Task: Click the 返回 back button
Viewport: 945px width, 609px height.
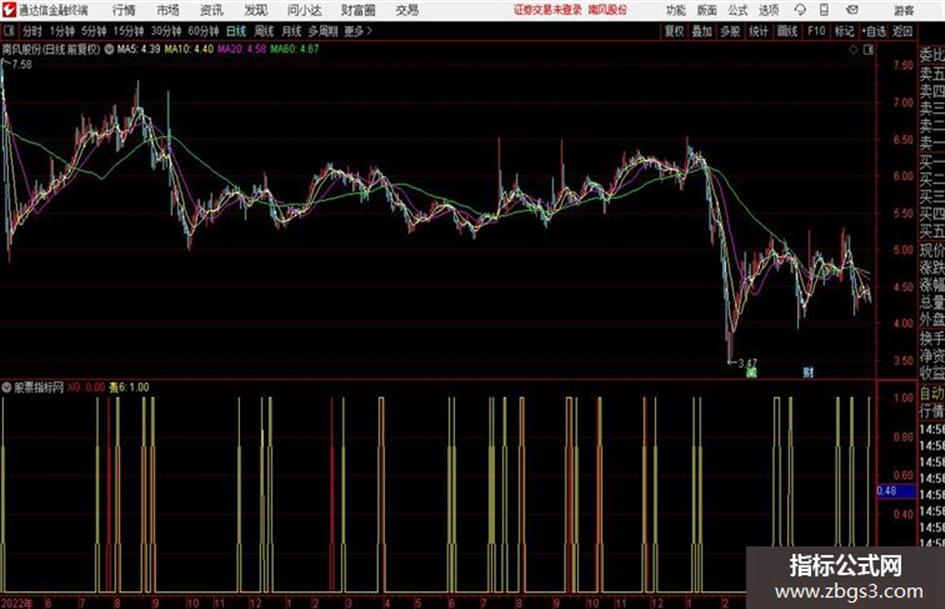Action: 902,31
